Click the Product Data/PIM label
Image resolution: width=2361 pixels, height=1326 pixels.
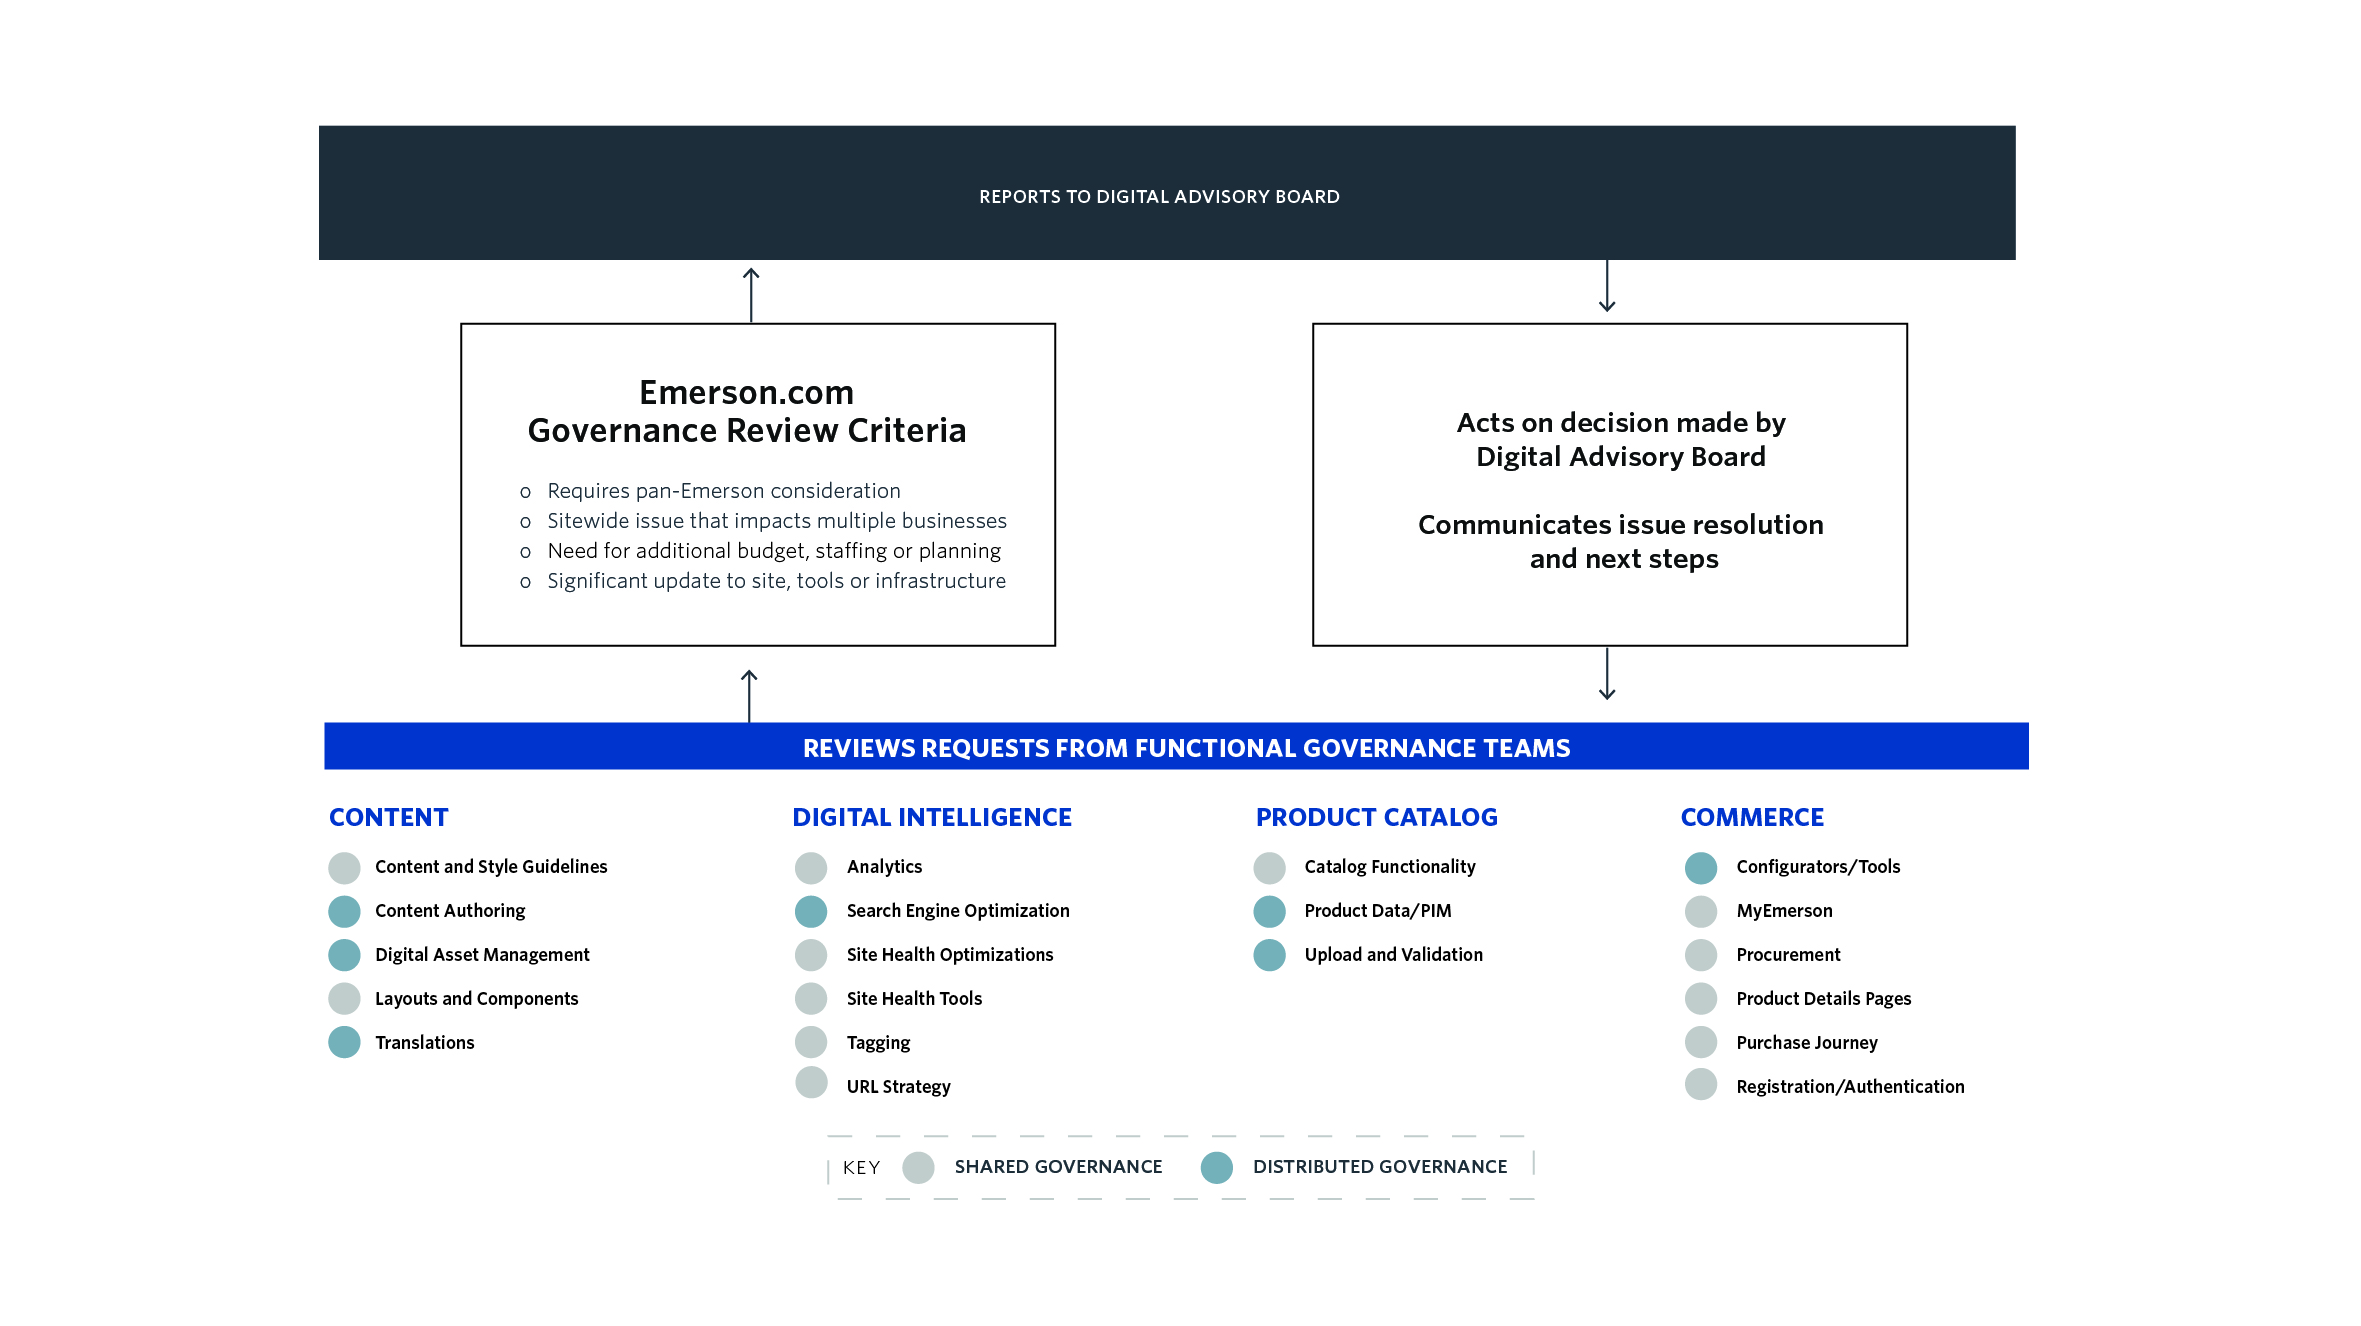[x=1378, y=911]
